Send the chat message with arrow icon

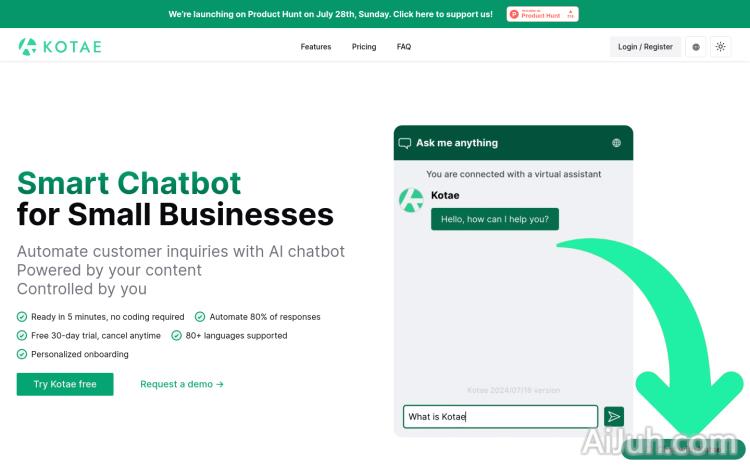pyautogui.click(x=614, y=417)
